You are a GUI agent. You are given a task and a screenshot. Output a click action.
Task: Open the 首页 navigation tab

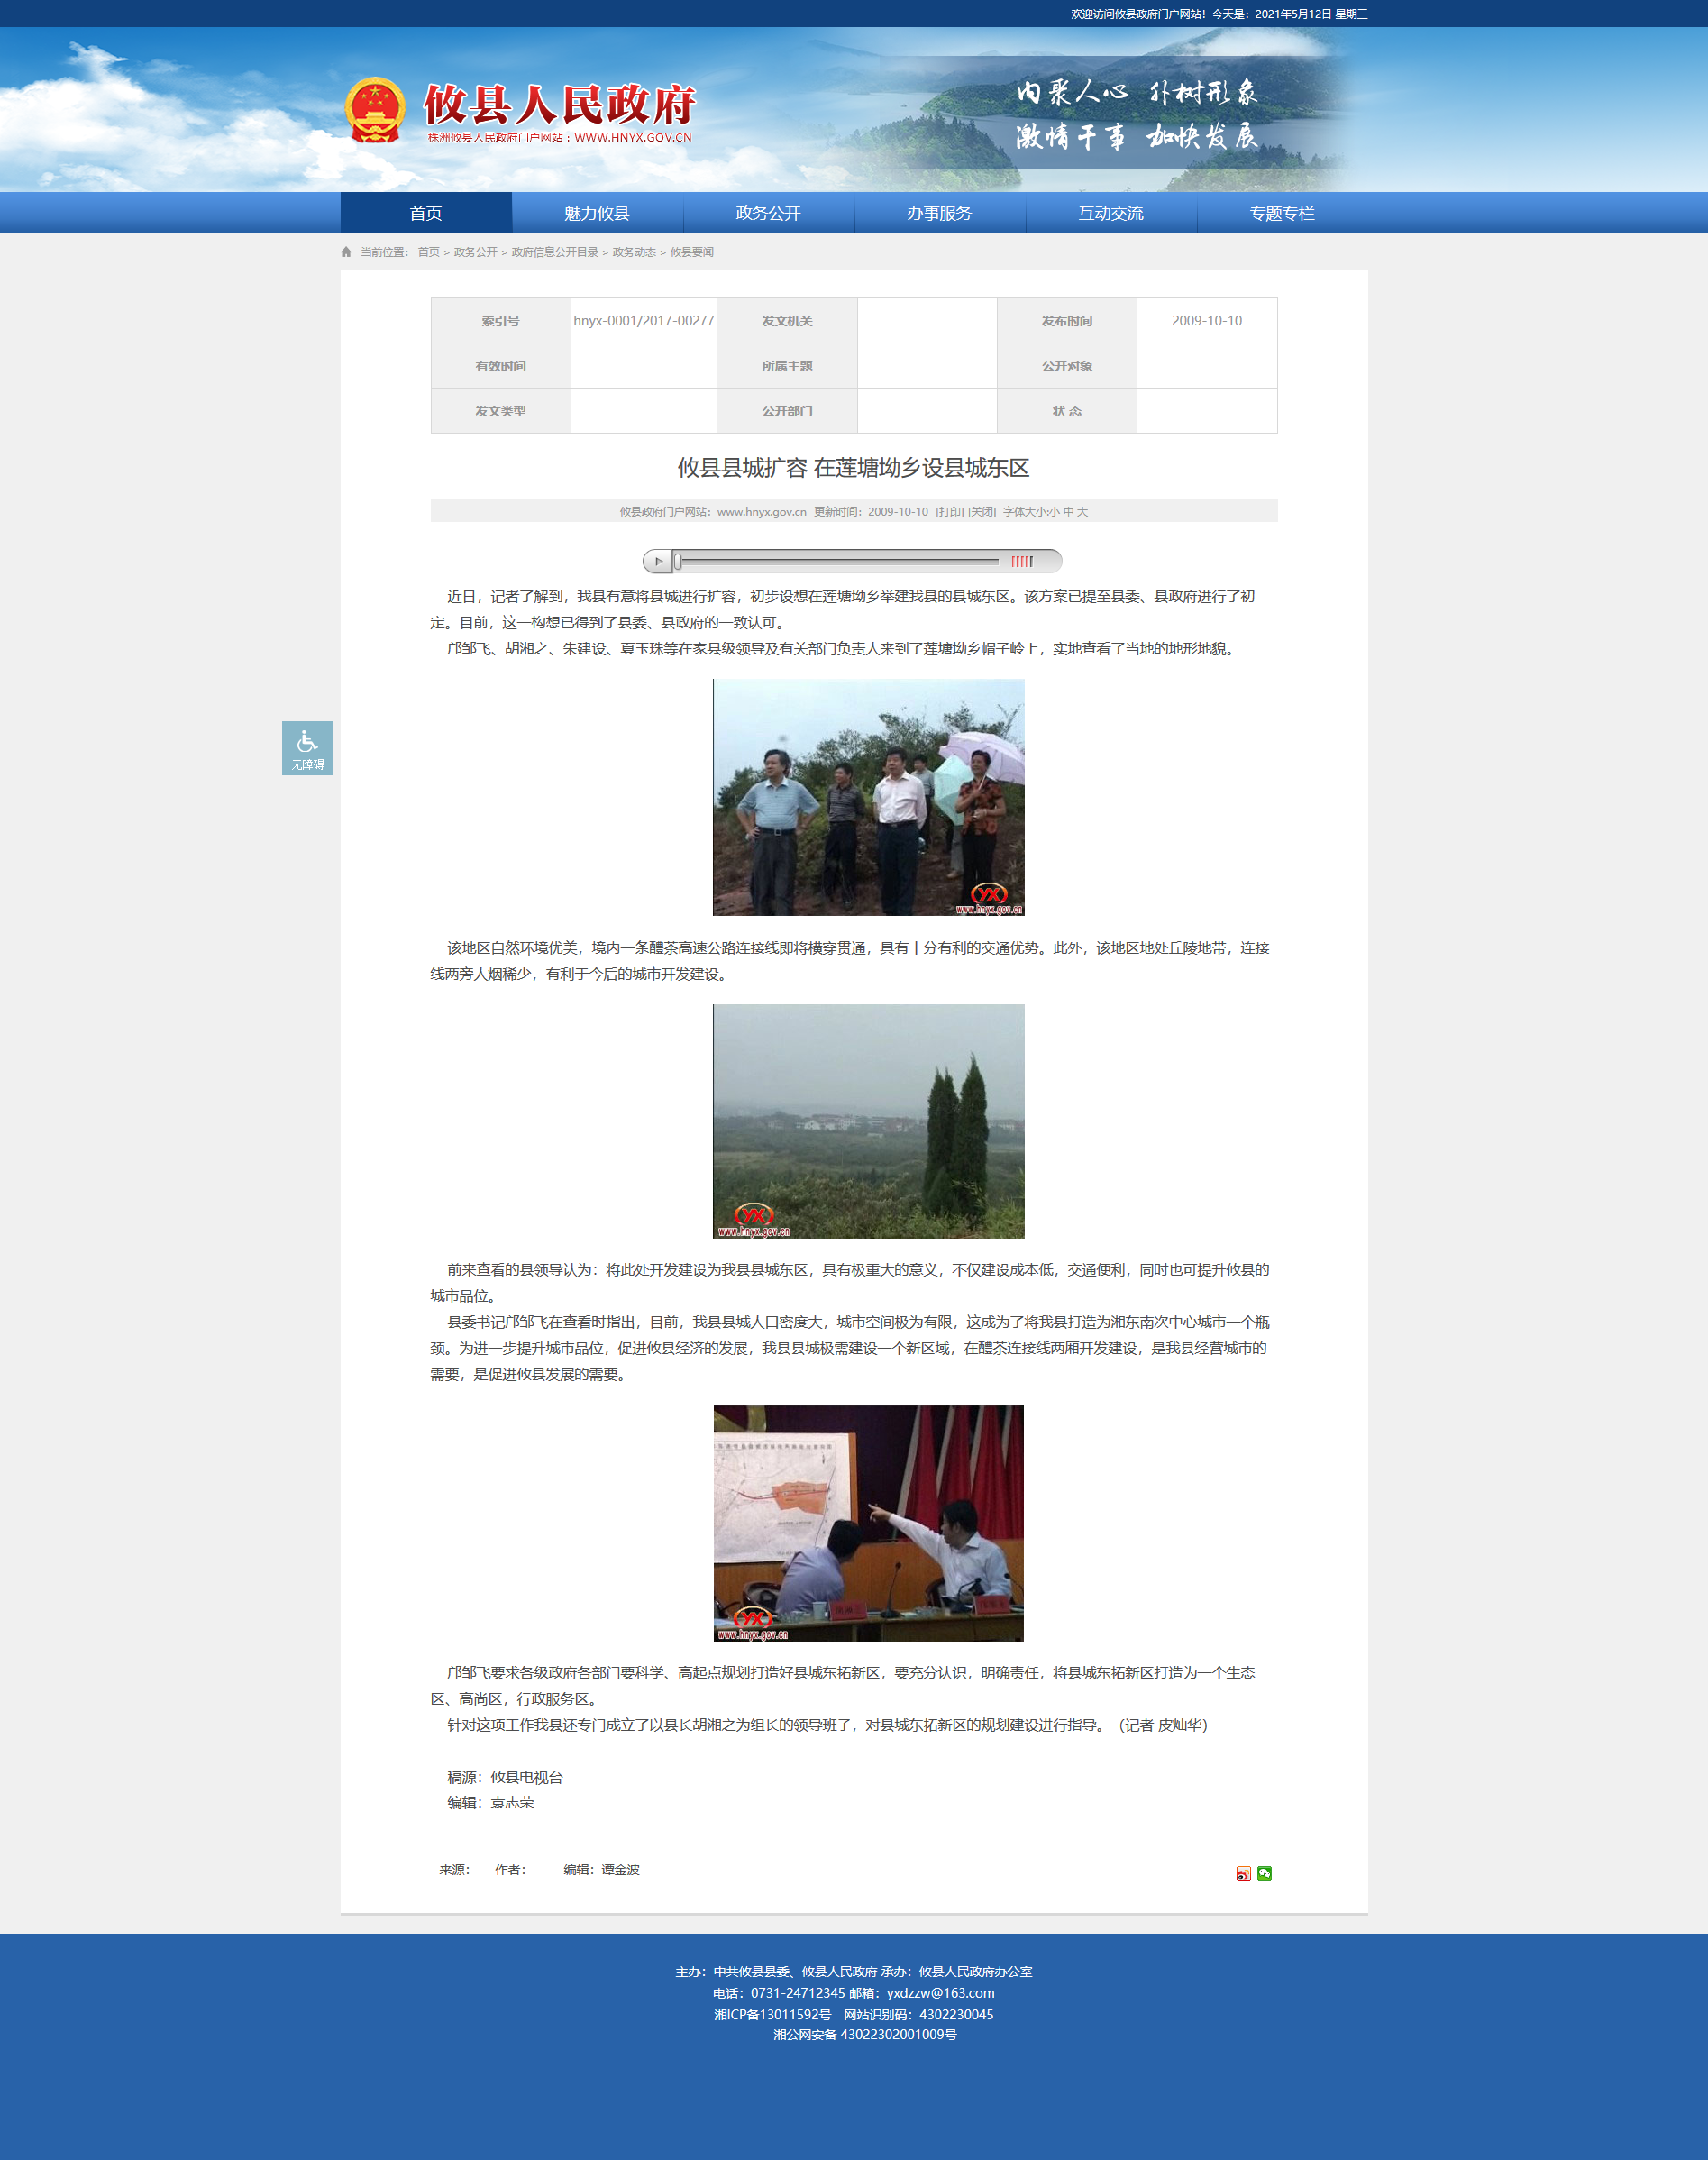click(426, 213)
